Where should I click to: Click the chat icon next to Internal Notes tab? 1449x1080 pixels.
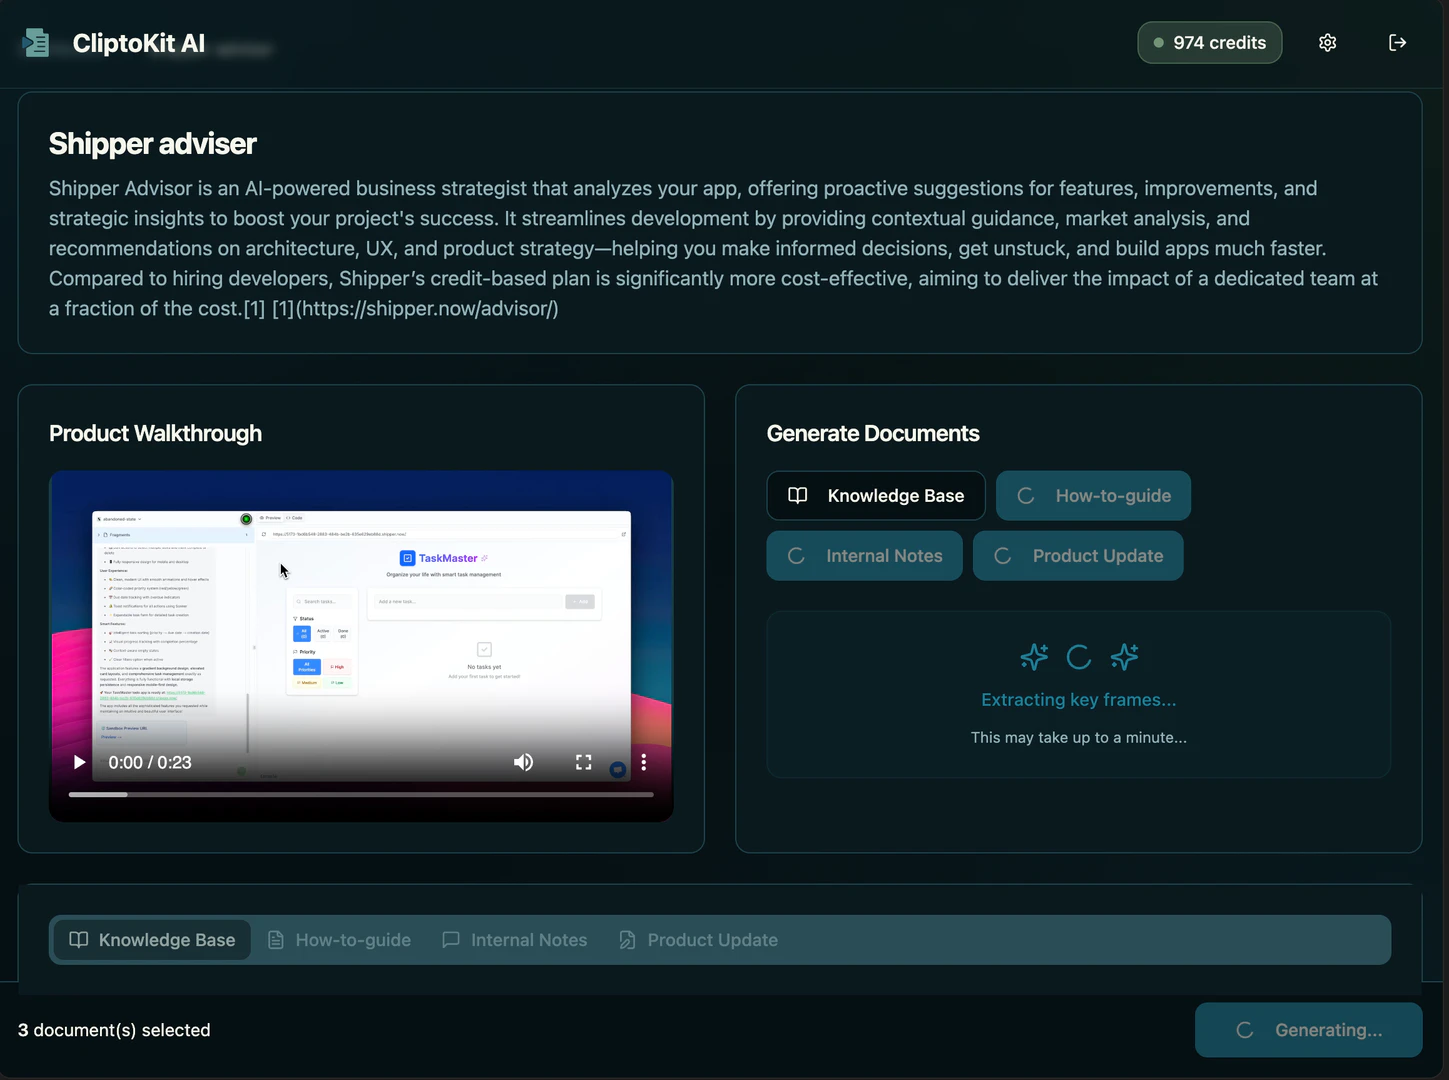tap(451, 940)
